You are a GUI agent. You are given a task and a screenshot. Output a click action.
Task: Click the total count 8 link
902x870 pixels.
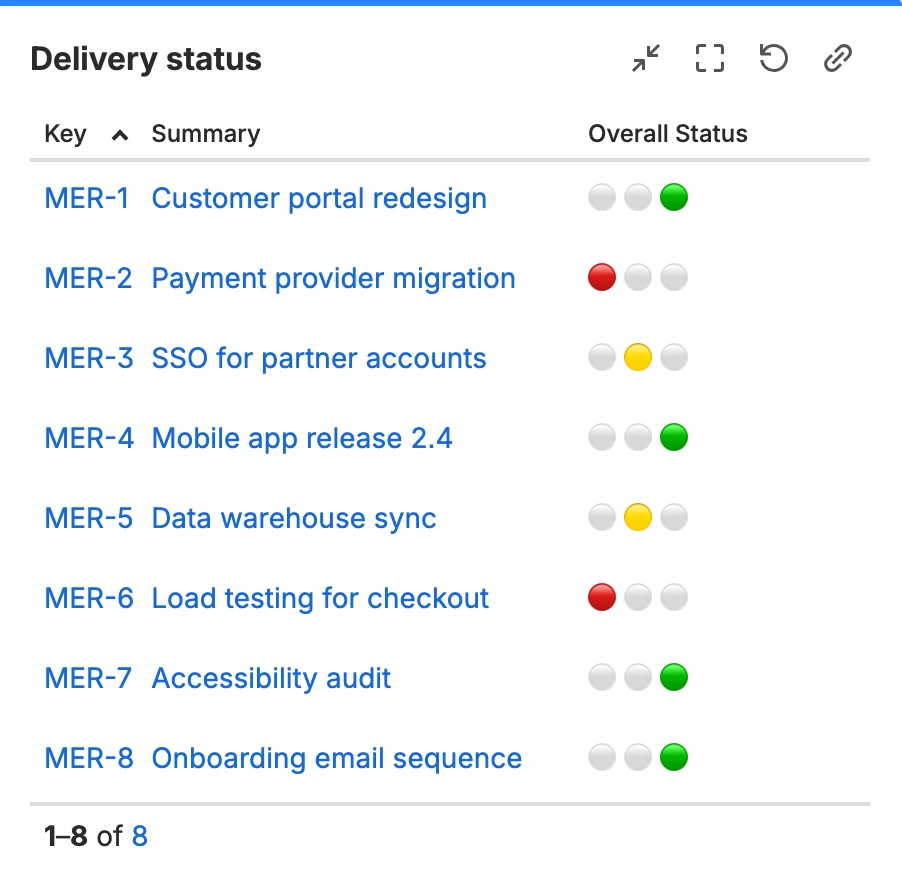140,836
